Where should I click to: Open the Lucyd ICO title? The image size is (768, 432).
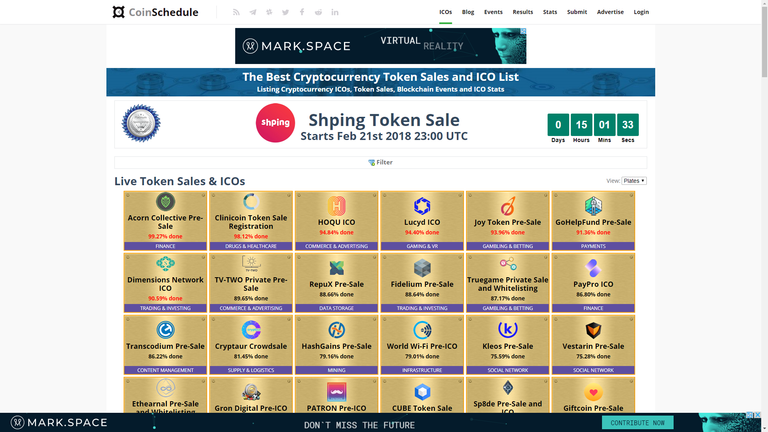[x=422, y=222]
